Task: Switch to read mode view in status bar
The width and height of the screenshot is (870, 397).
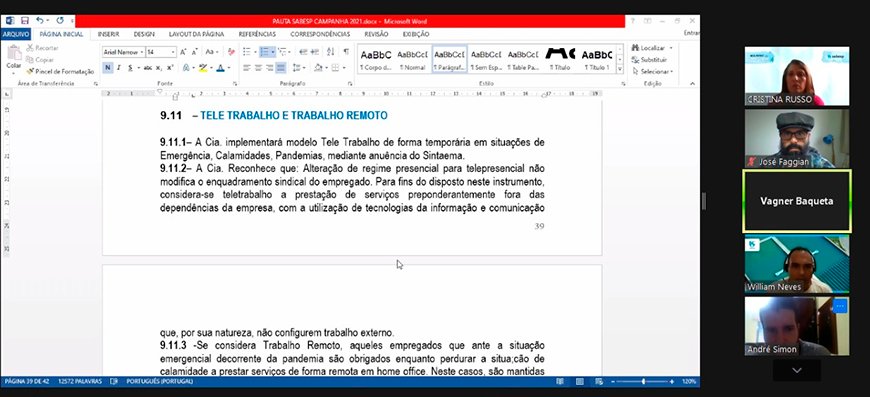Action: [560, 381]
